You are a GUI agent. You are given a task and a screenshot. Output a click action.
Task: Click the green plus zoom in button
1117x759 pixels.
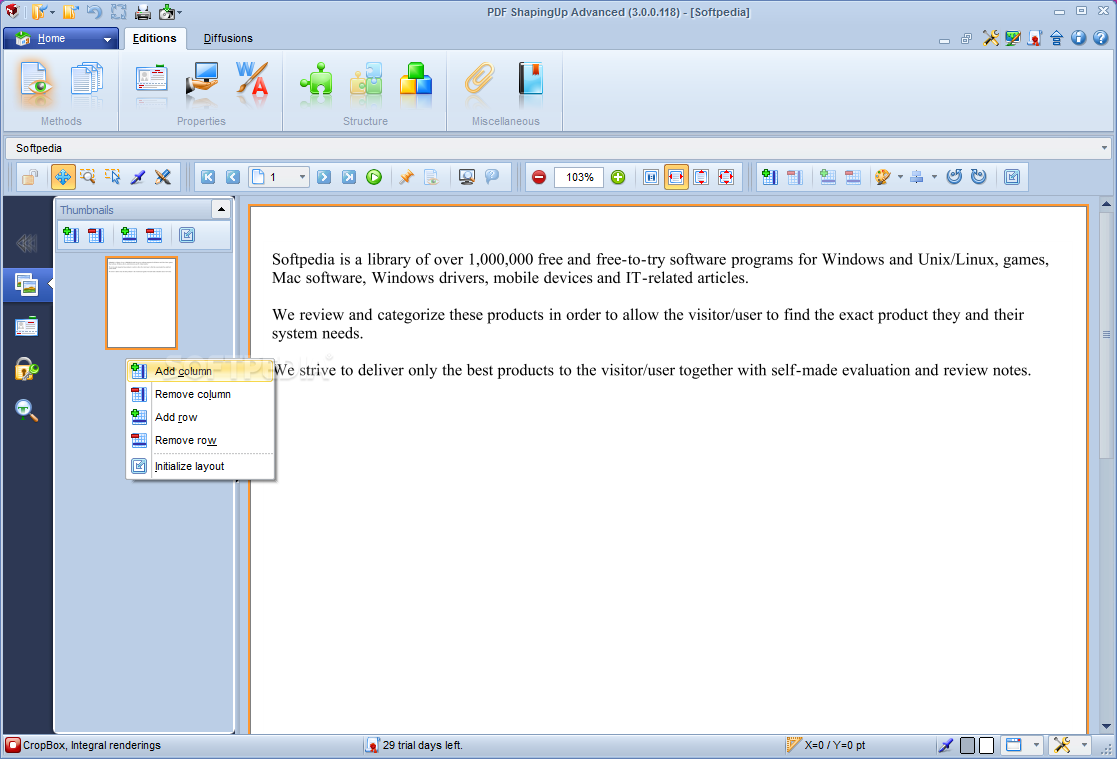[x=618, y=177]
